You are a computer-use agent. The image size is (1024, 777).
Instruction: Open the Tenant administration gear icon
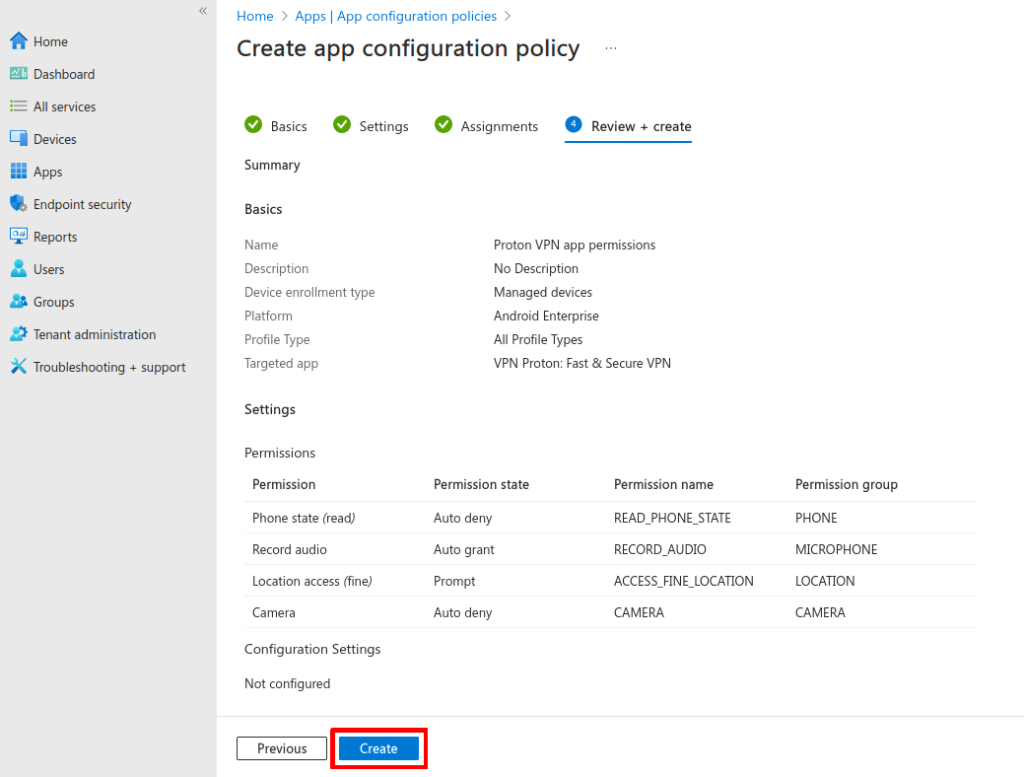(18, 334)
